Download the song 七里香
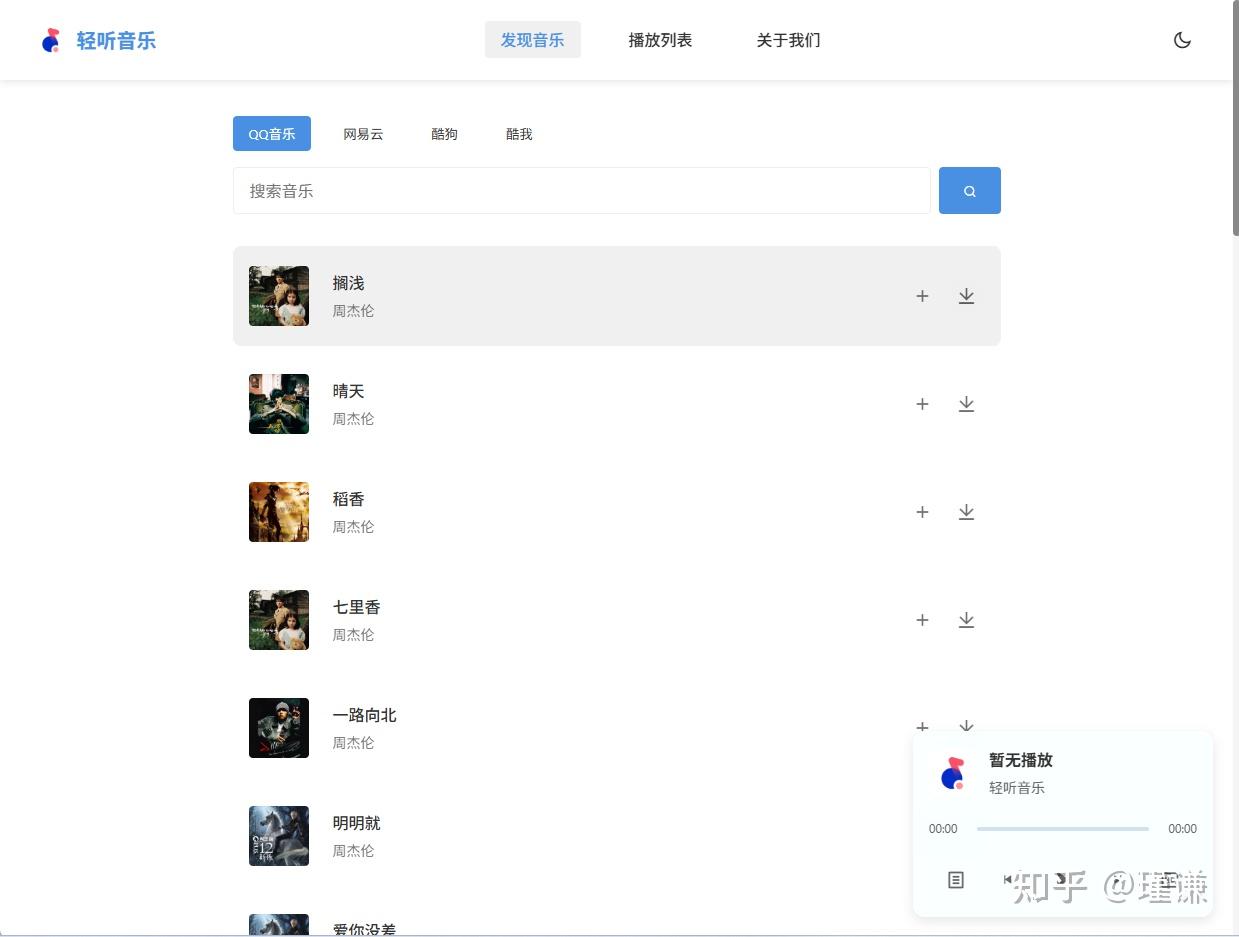Viewport: 1239px width, 937px height. tap(966, 620)
